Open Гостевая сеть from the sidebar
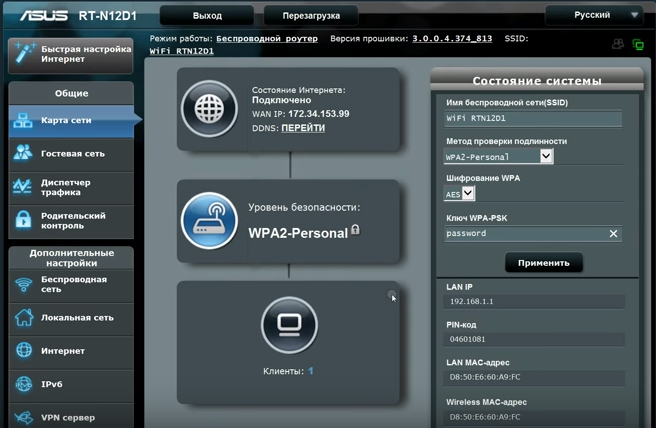The height and width of the screenshot is (428, 656). tap(68, 154)
